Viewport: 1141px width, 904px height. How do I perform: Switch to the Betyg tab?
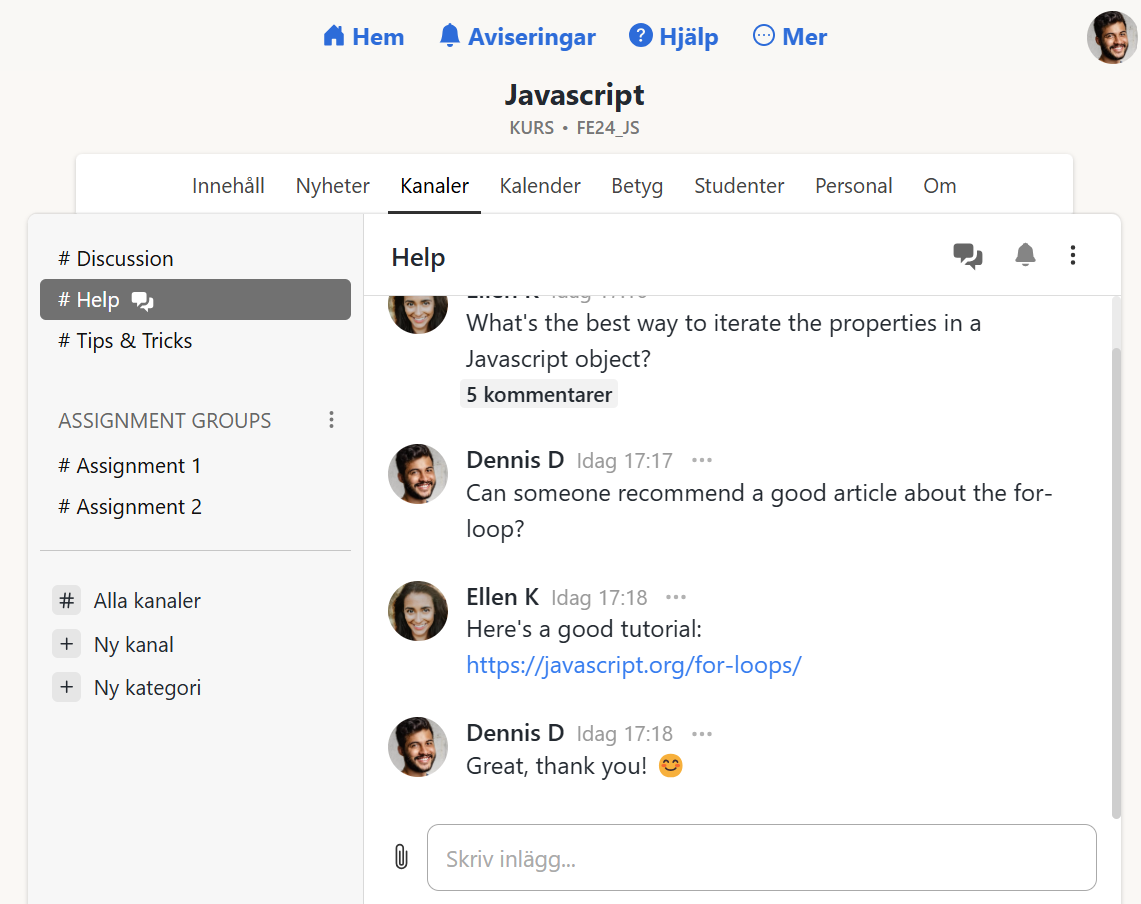(x=637, y=186)
